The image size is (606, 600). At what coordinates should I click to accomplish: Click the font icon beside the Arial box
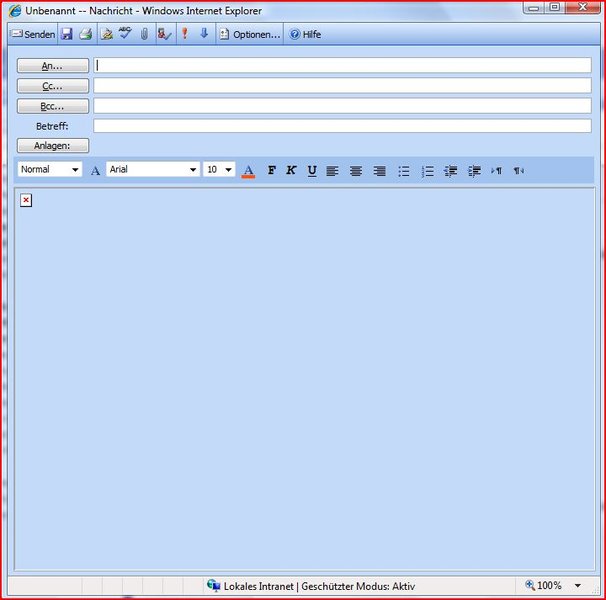tap(95, 170)
